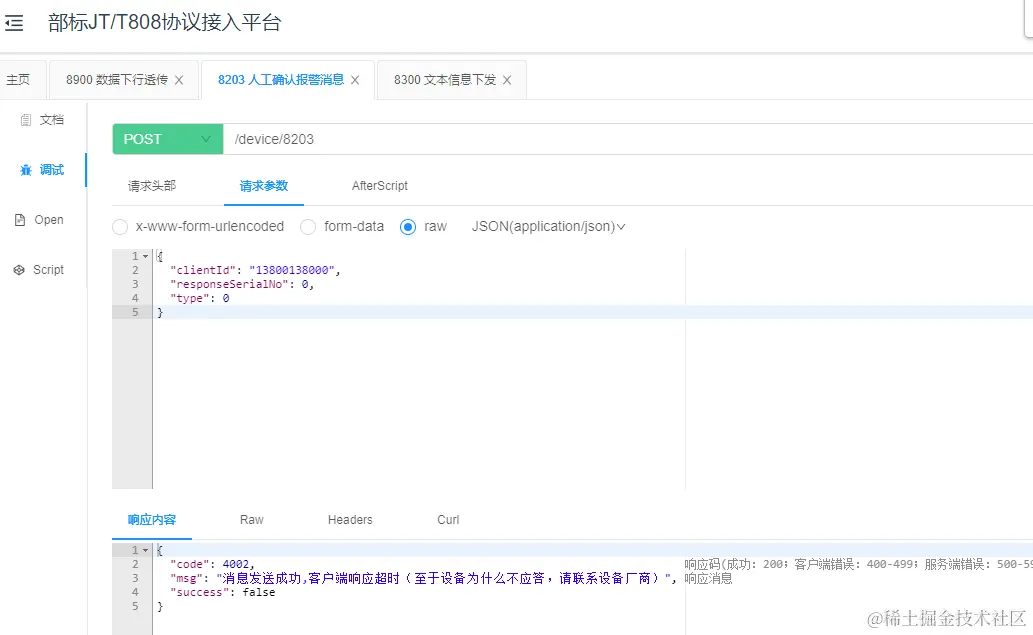Select form-data radio button
This screenshot has height=635, width=1033.
click(308, 227)
